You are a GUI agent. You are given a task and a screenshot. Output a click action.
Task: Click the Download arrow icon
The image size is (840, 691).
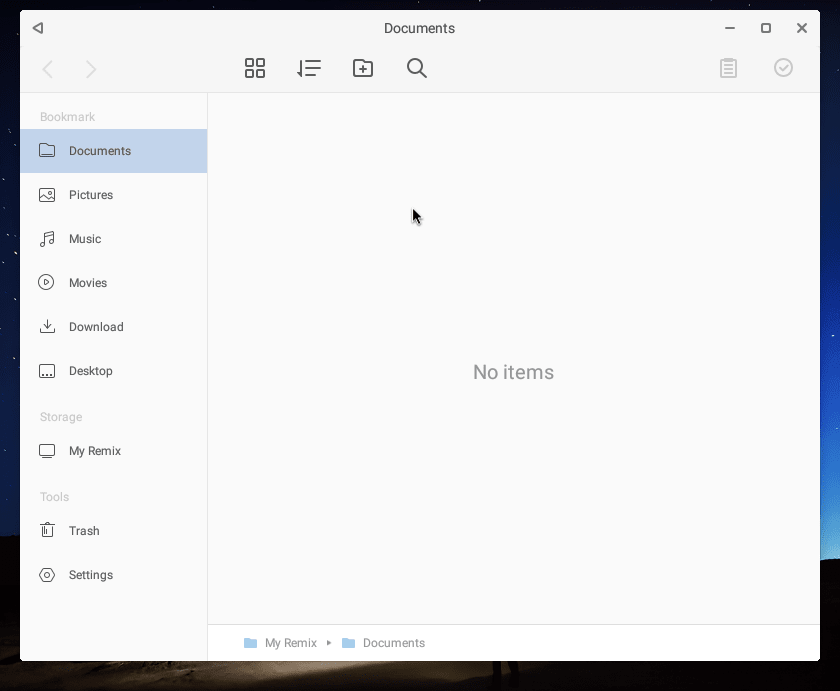coord(47,326)
